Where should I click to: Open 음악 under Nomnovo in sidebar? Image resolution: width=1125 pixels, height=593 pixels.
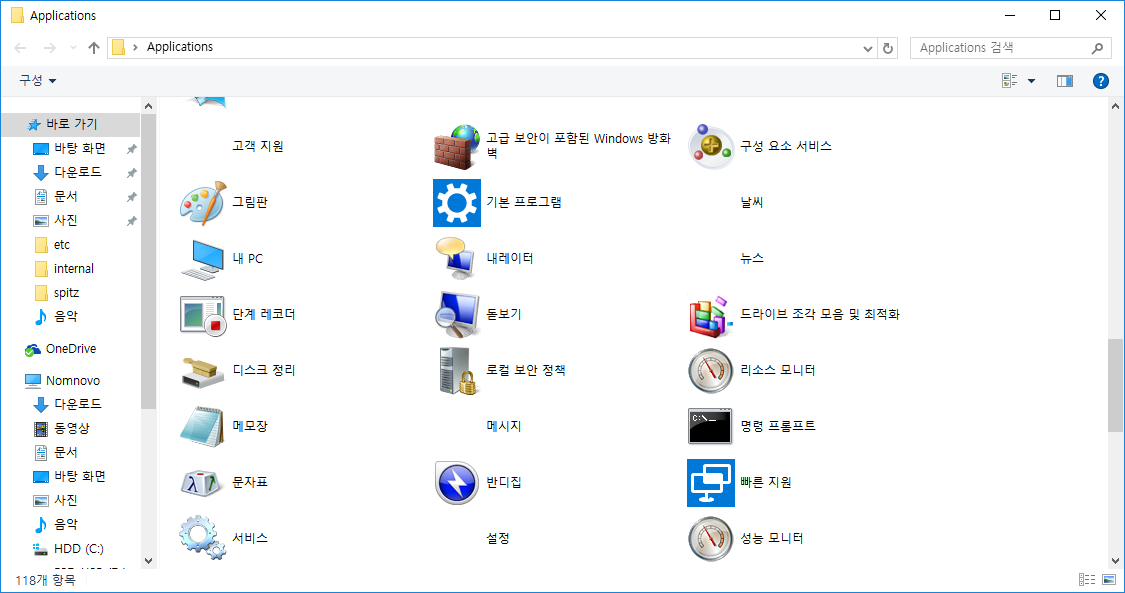tap(66, 525)
